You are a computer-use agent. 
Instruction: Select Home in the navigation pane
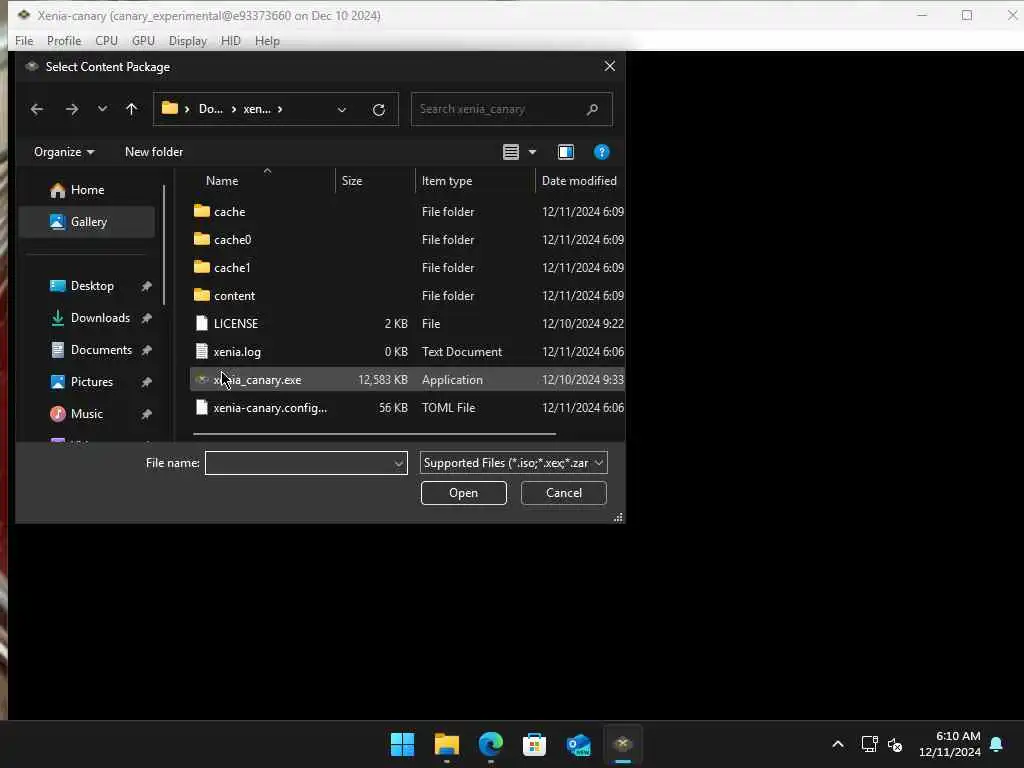click(87, 190)
